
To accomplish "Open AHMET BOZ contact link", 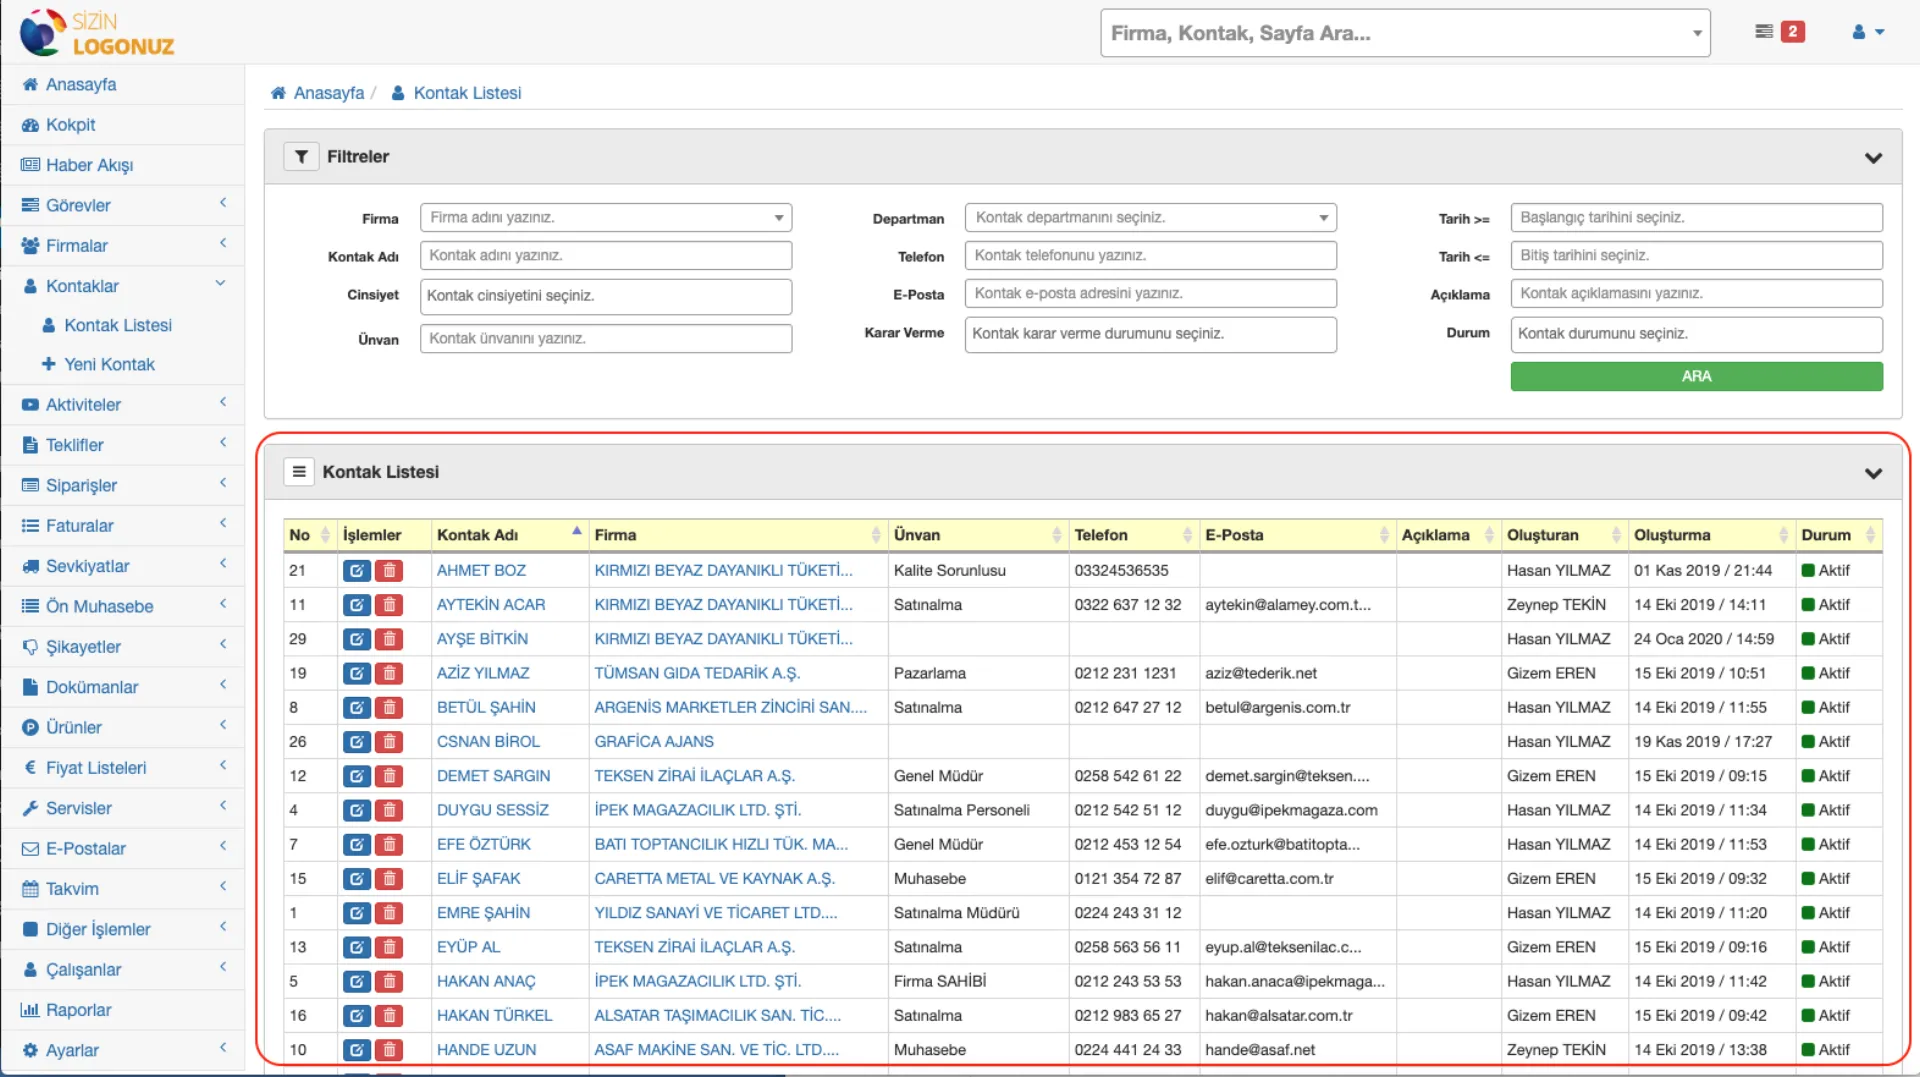I will point(481,571).
